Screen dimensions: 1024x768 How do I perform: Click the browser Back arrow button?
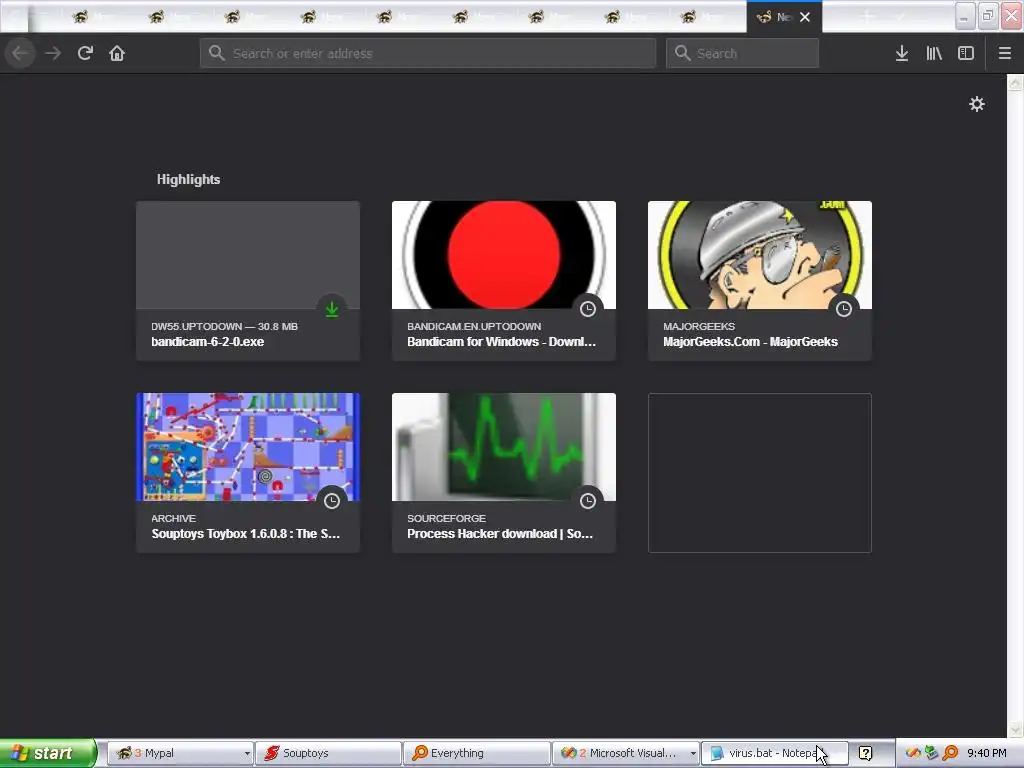tap(21, 54)
